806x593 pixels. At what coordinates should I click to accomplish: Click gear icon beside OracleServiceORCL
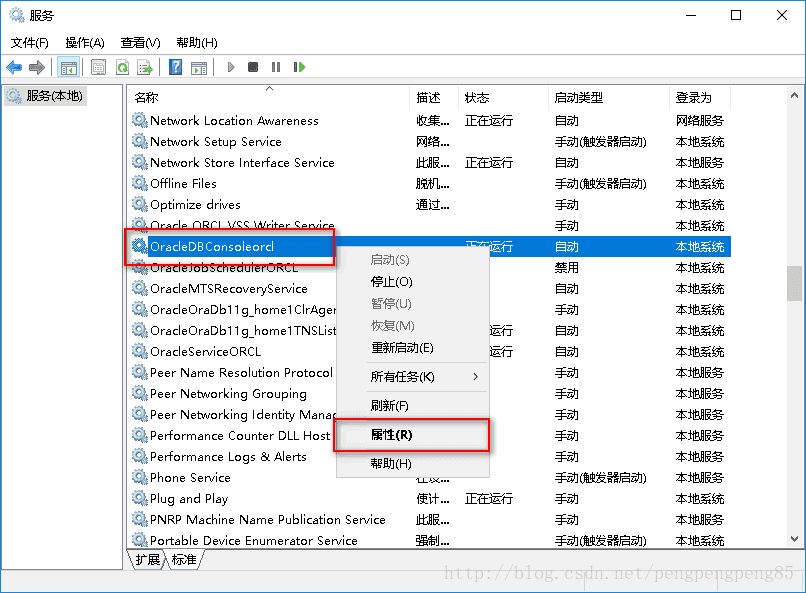point(140,351)
